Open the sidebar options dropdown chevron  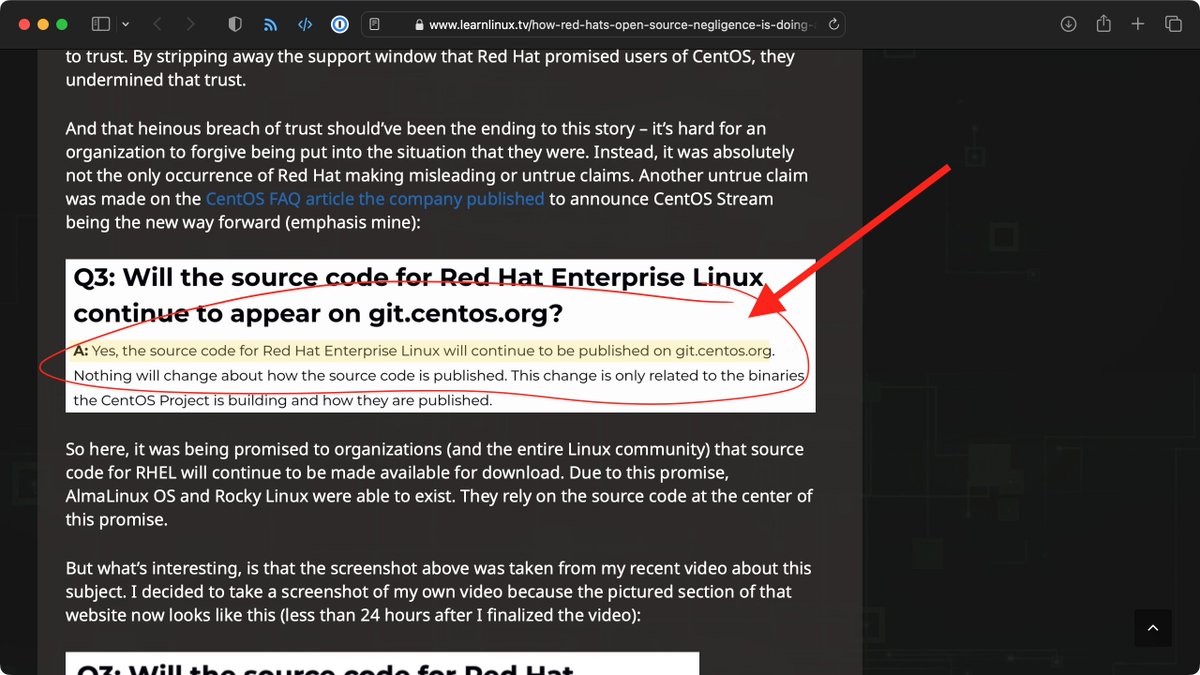[x=125, y=24]
